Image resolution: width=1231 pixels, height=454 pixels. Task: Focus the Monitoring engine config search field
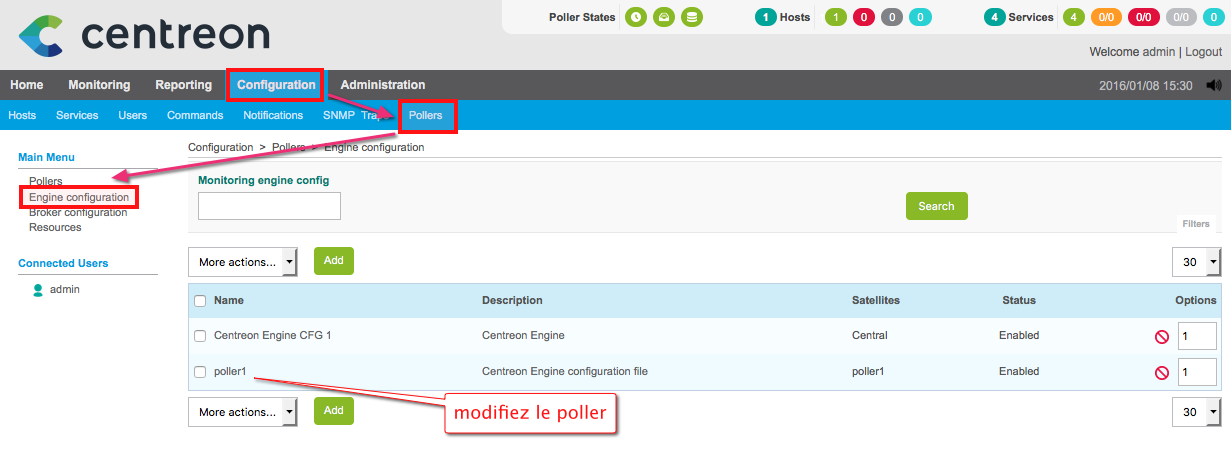point(269,206)
